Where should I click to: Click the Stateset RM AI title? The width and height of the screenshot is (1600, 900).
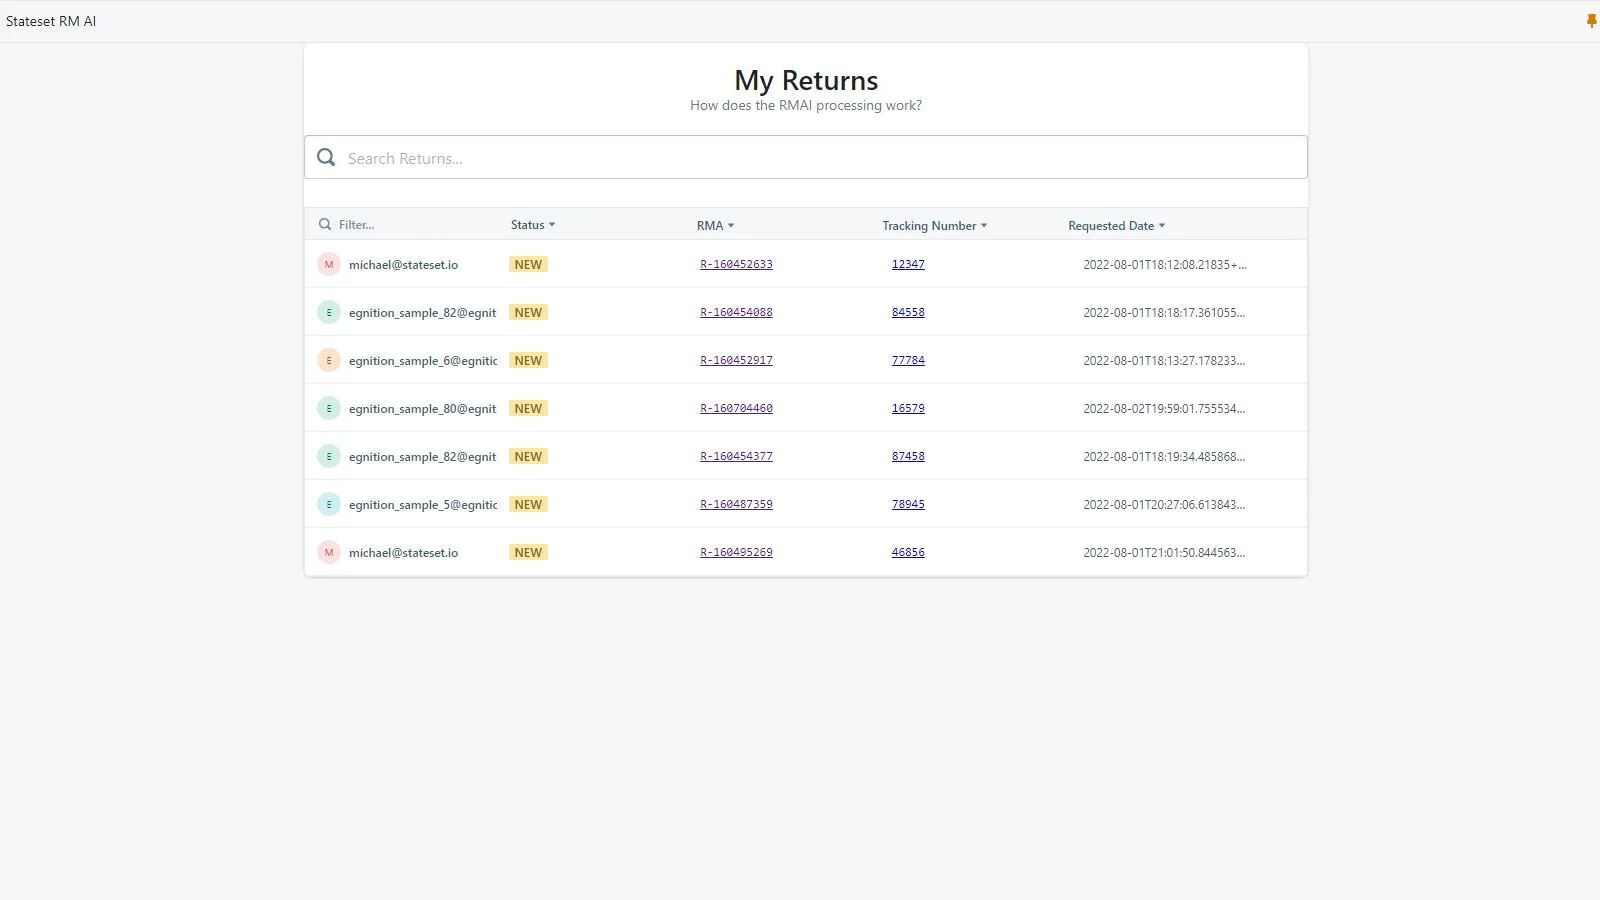click(51, 21)
